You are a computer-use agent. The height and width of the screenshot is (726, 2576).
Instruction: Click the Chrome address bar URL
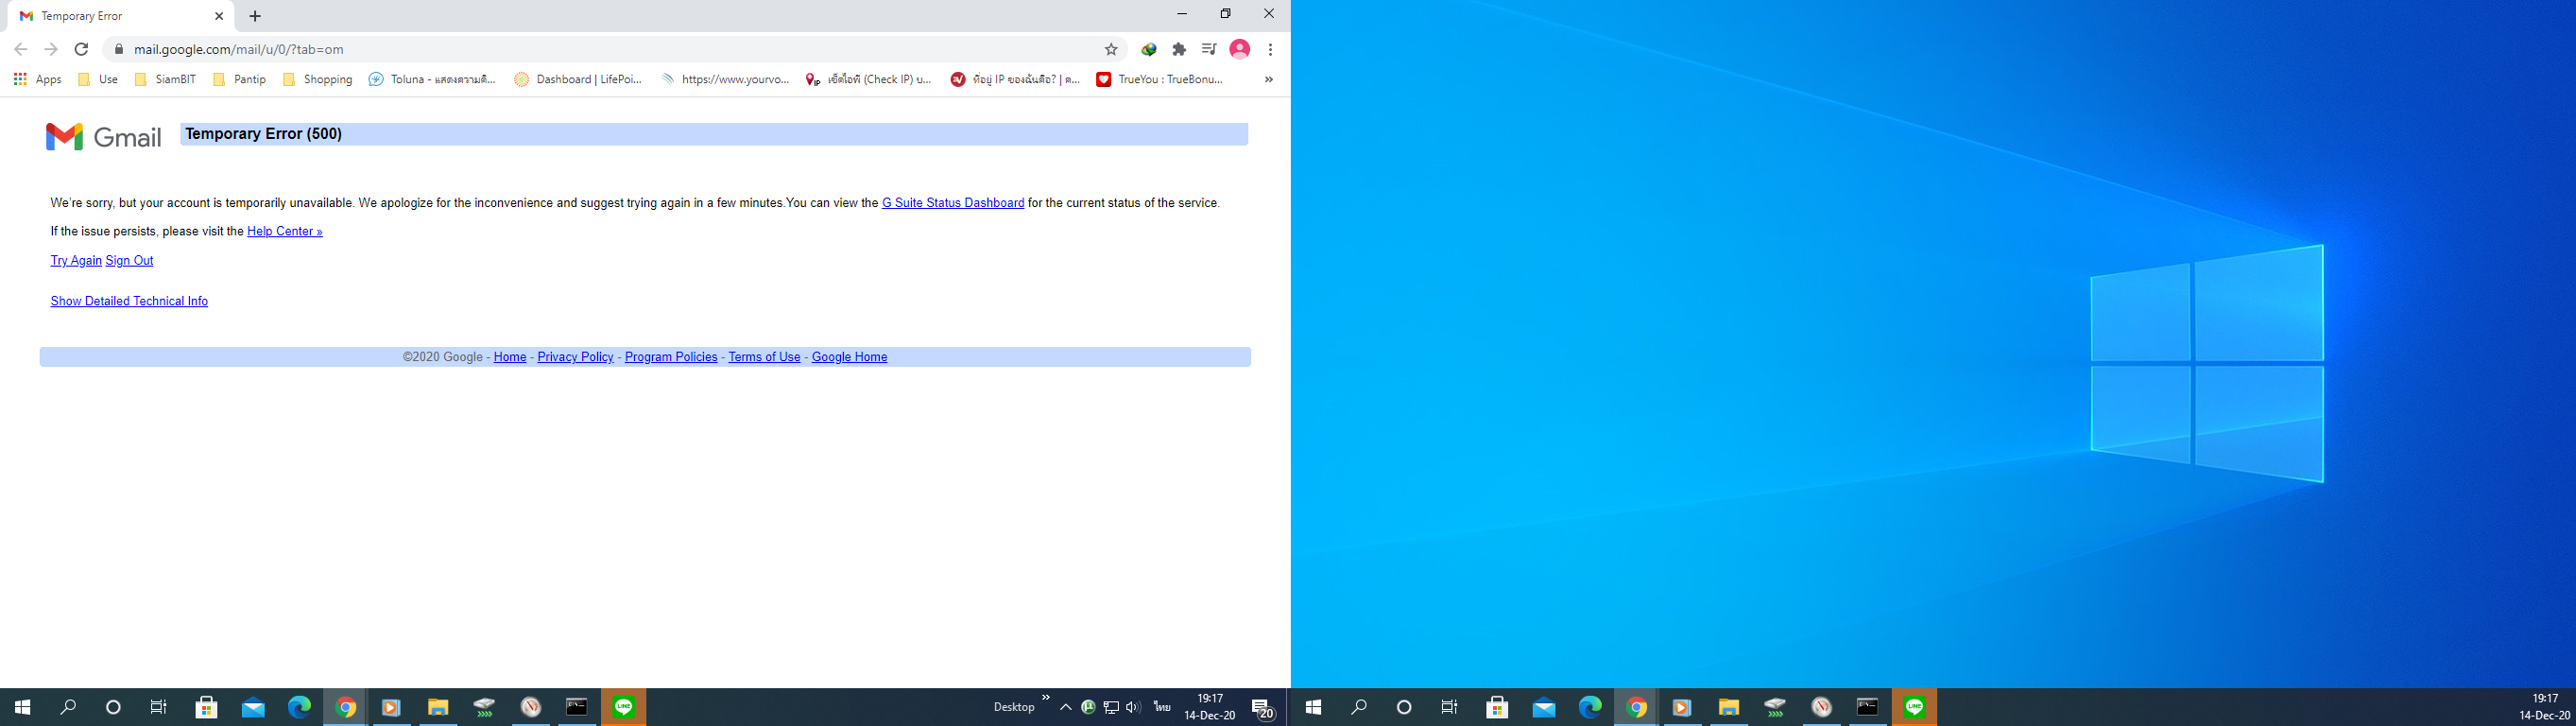[x=239, y=49]
